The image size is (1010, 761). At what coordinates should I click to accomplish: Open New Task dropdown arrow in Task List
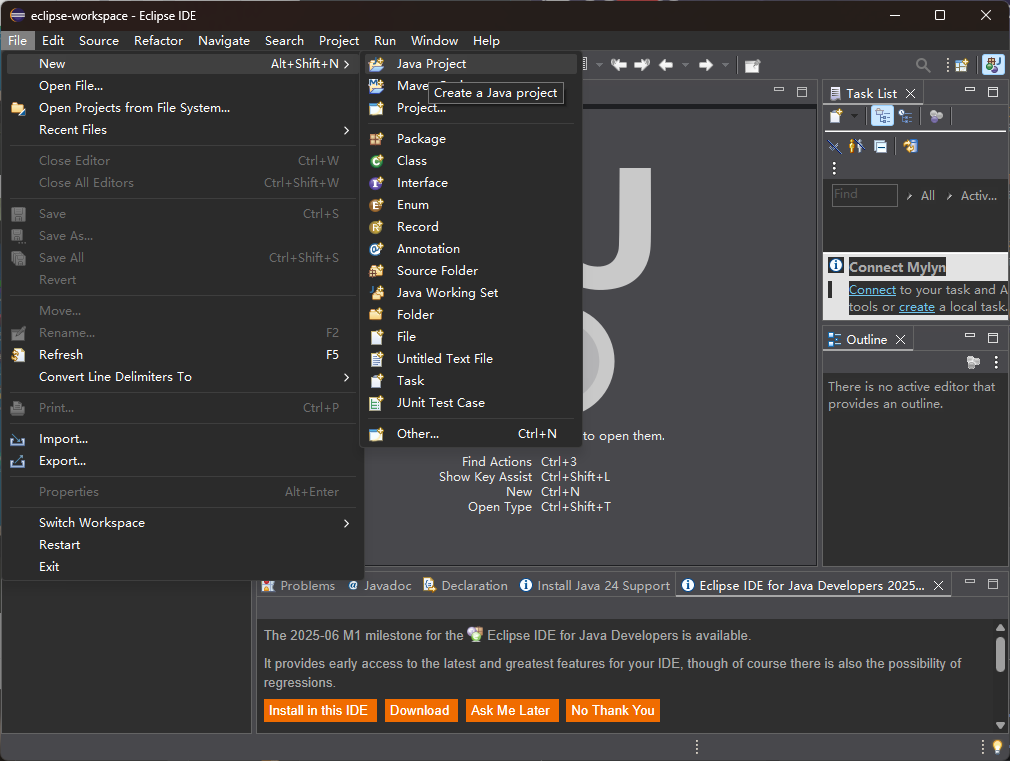[x=854, y=116]
